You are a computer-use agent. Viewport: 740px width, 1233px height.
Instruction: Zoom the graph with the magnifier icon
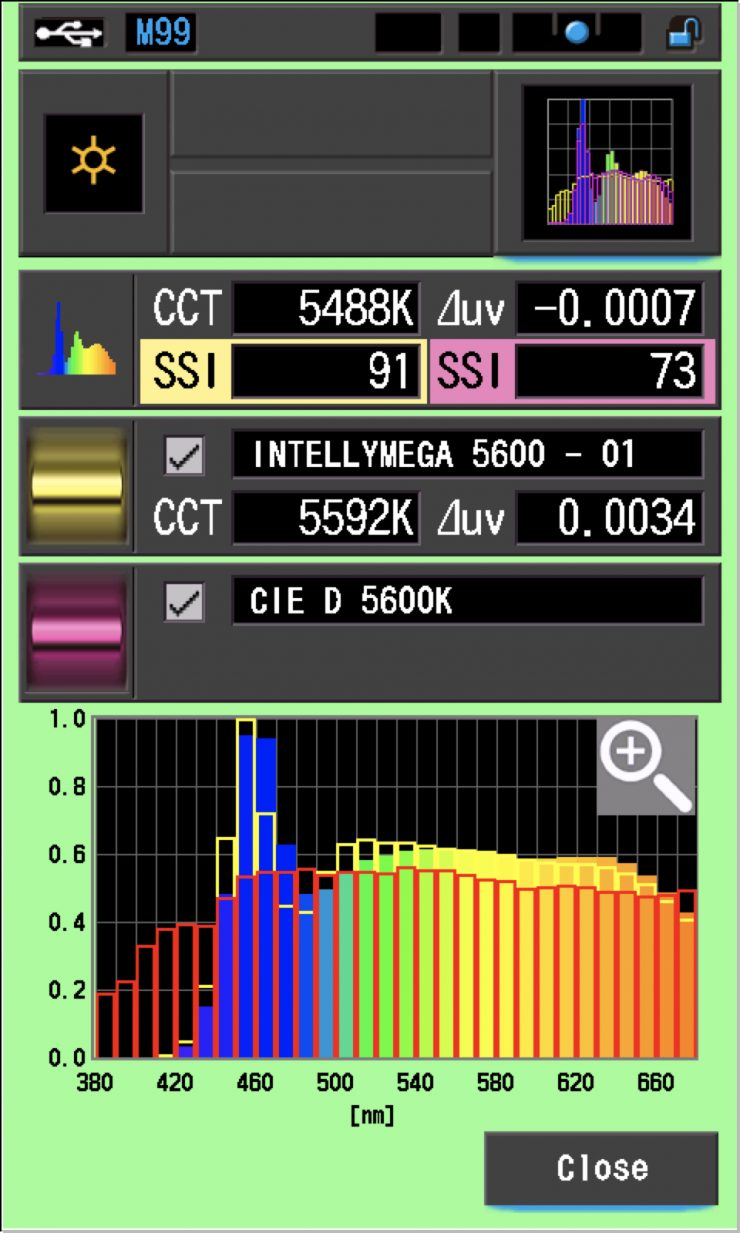[645, 765]
